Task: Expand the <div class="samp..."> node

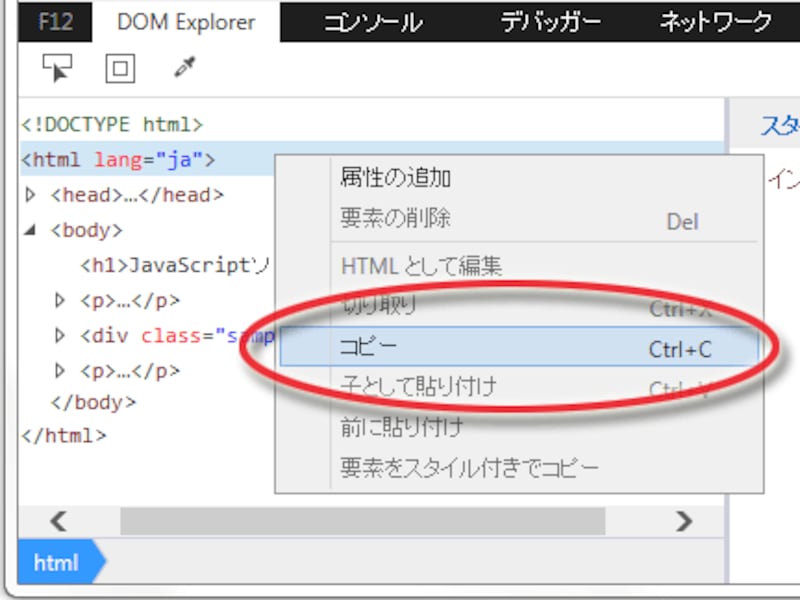Action: click(x=57, y=334)
